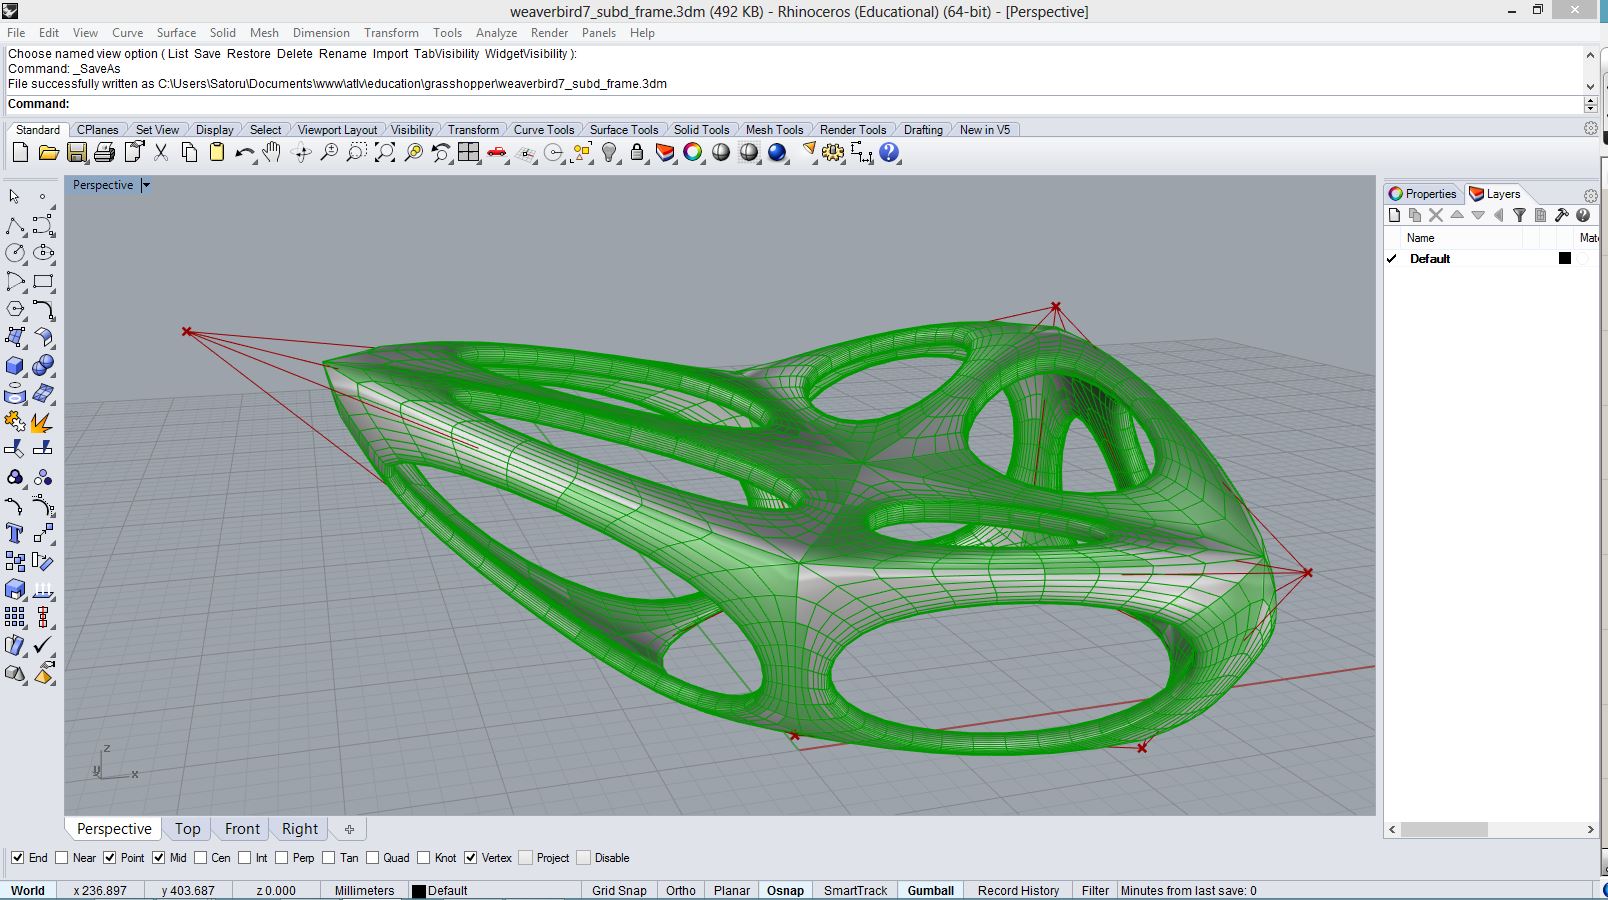Uncheck the Vertex osnap checkbox
This screenshot has height=900, width=1608.
pos(471,858)
